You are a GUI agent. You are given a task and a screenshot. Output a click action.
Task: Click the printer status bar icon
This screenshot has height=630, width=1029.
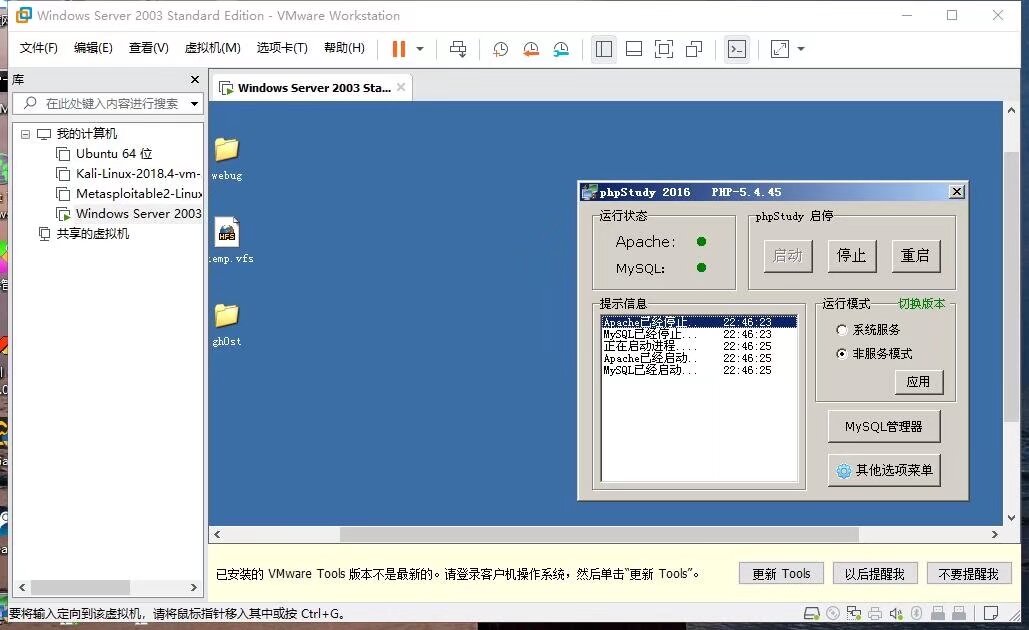875,614
